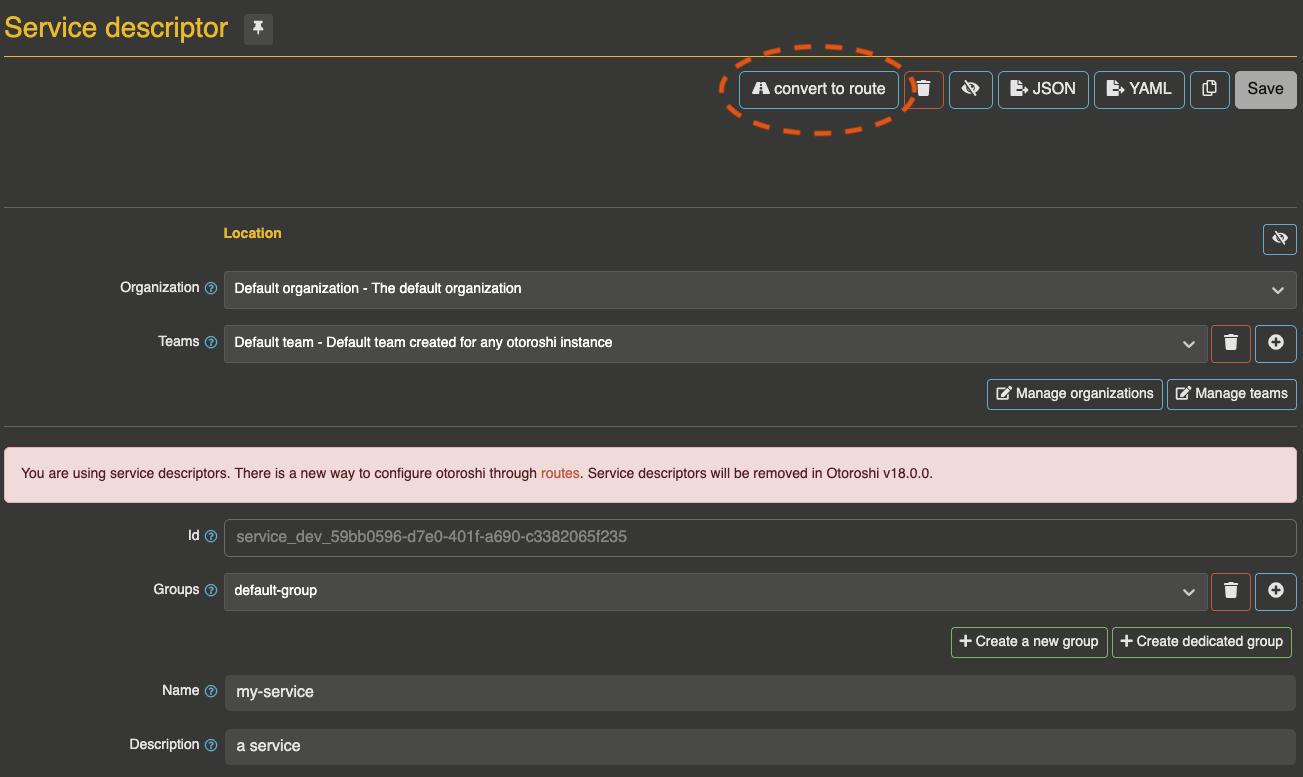Export service as YAML
This screenshot has height=777, width=1303.
tap(1139, 89)
